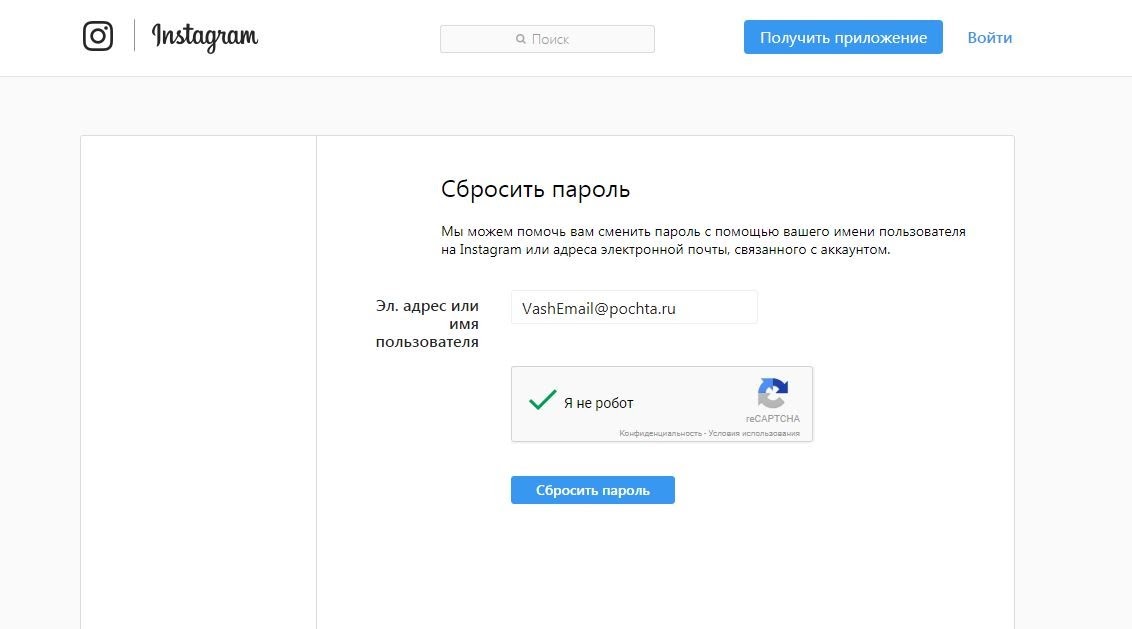Image resolution: width=1132 pixels, height=629 pixels.
Task: Click the Я не робот label text
Action: pos(598,403)
